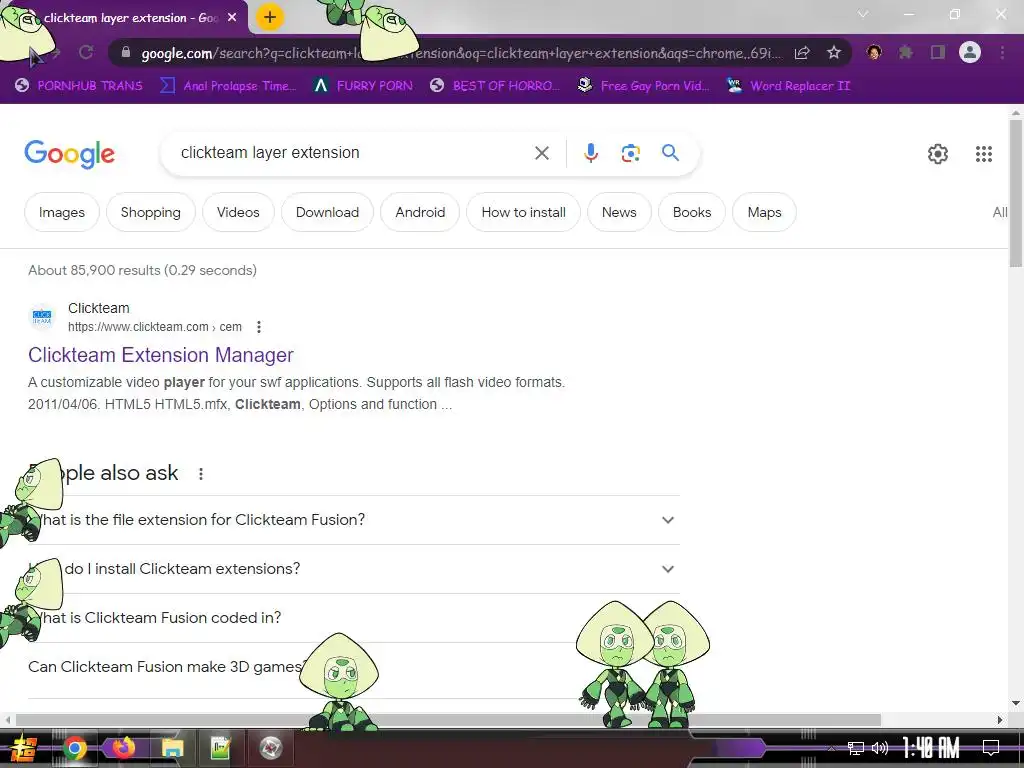
Task: Filter results by Shopping
Action: pyautogui.click(x=150, y=212)
